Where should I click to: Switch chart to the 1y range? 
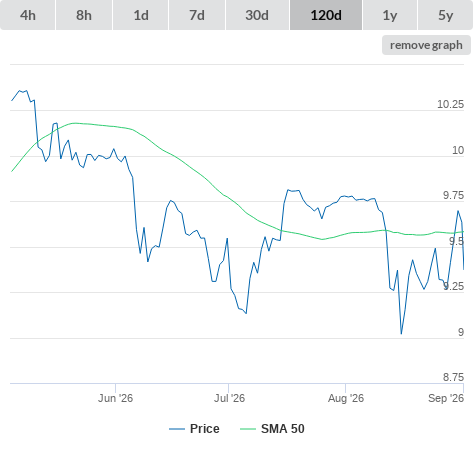point(390,15)
